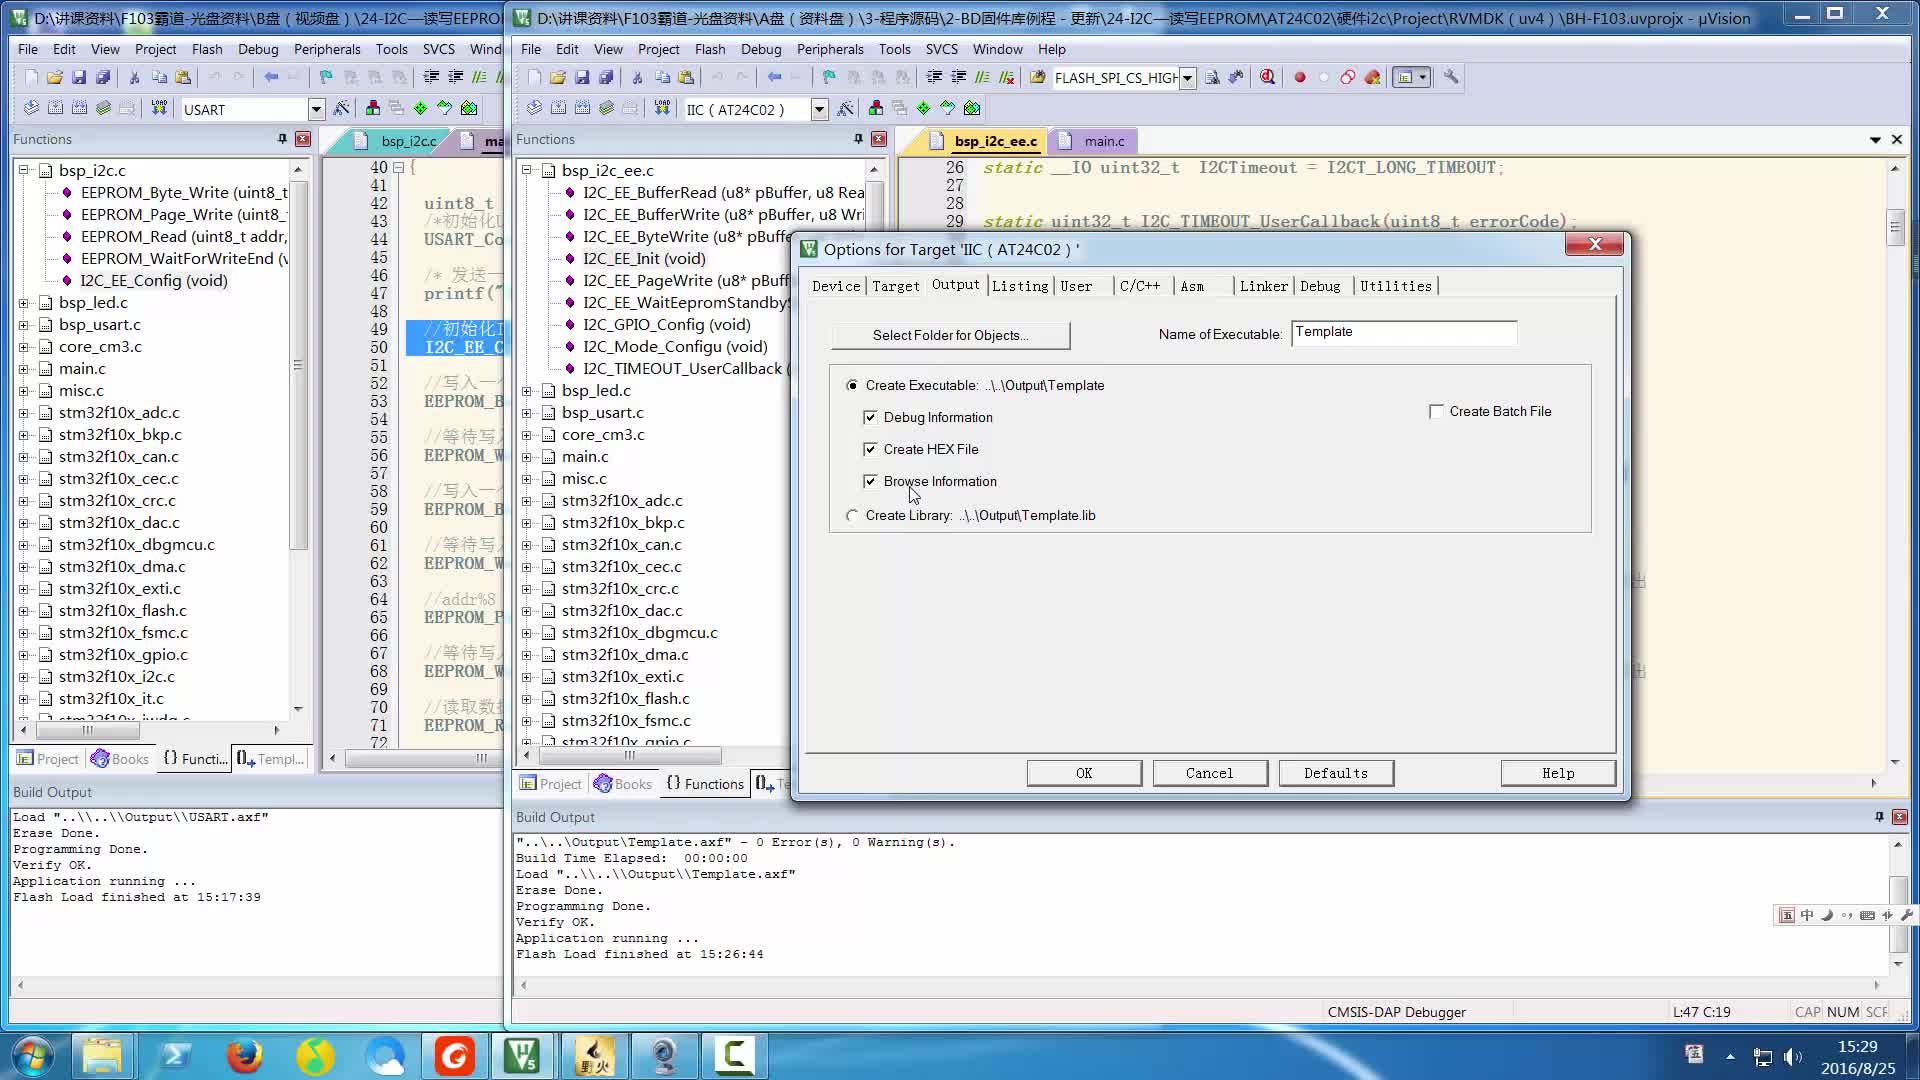Open editor tab list dropdown arrow
This screenshot has width=1920, height=1080.
1875,140
